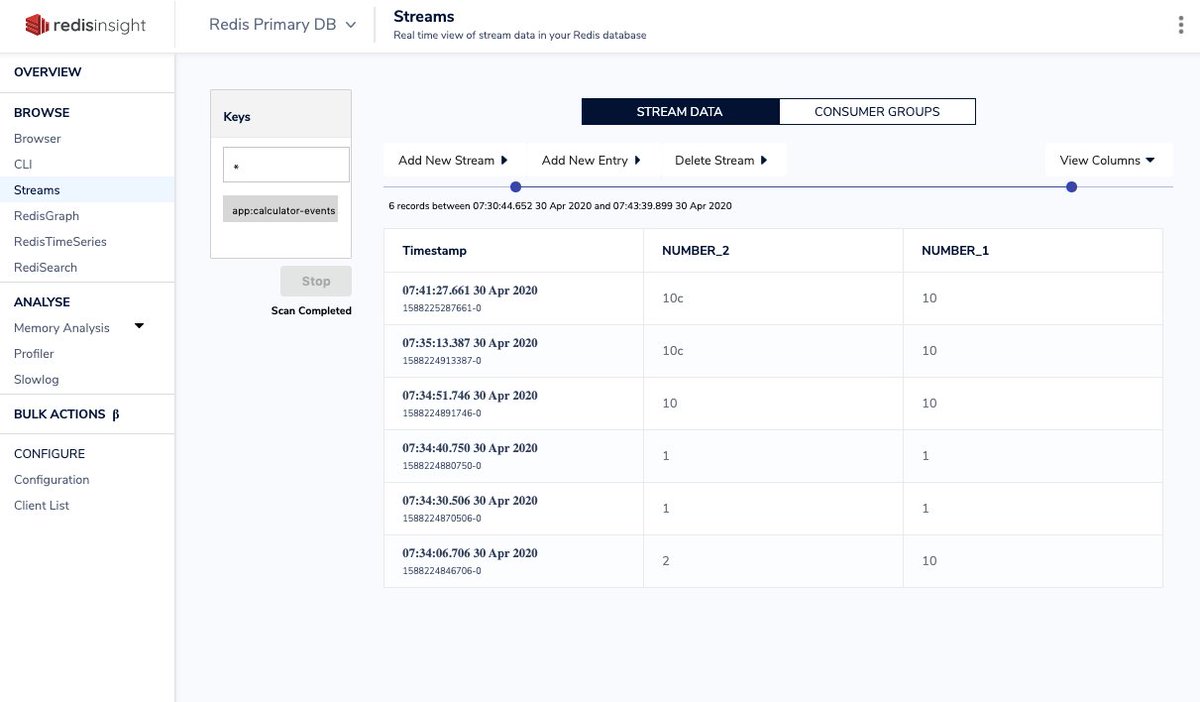This screenshot has height=702, width=1200.
Task: Open BULK ACTIONS section
Action: (x=66, y=414)
